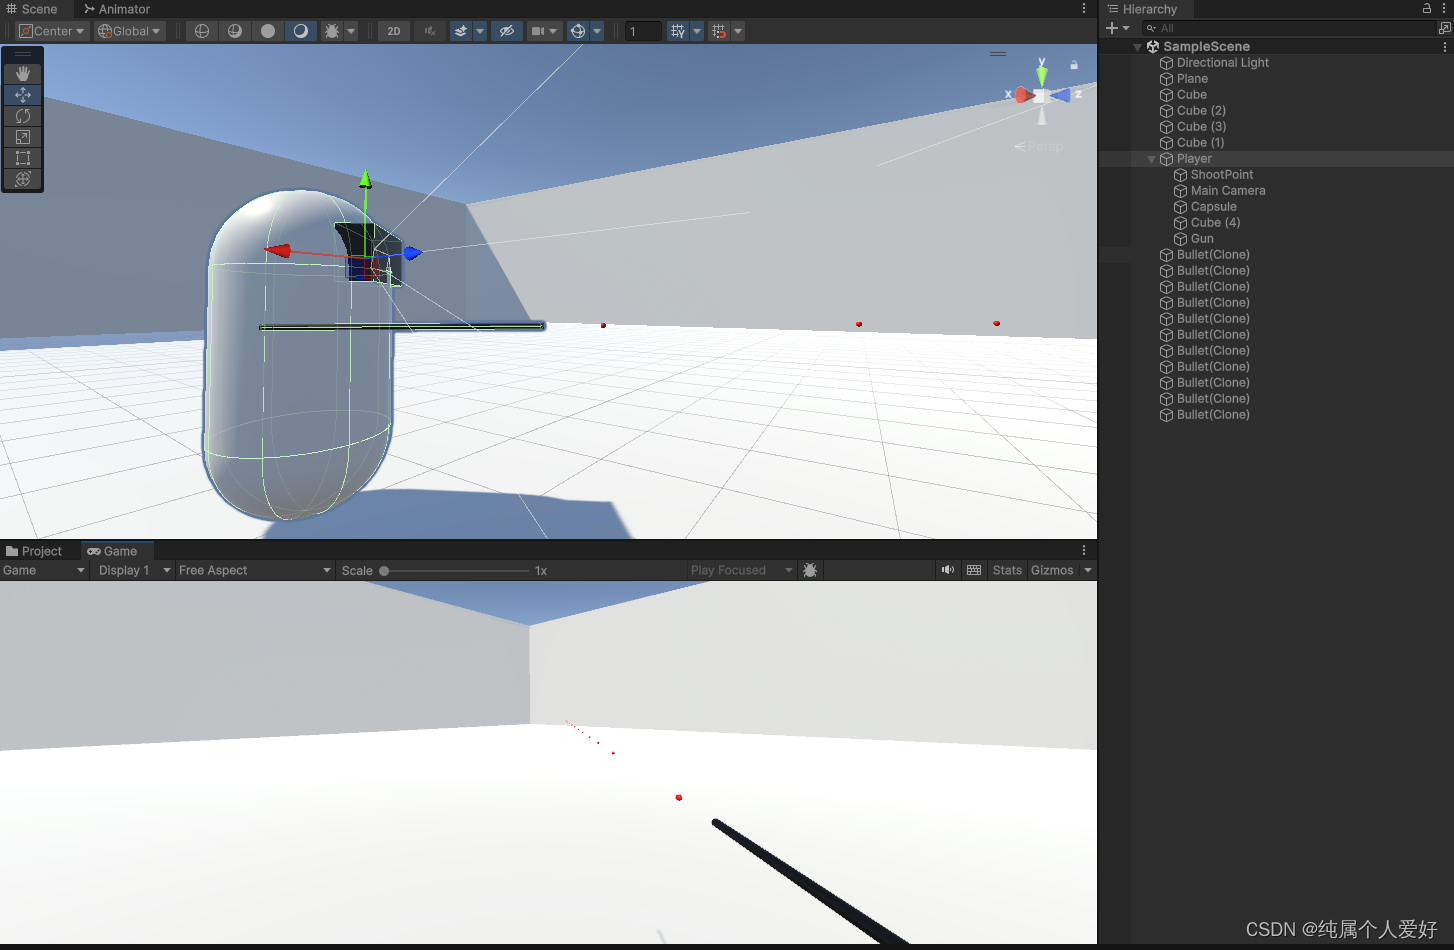Choose the Rect Transform tool
The height and width of the screenshot is (950, 1454).
(x=22, y=158)
